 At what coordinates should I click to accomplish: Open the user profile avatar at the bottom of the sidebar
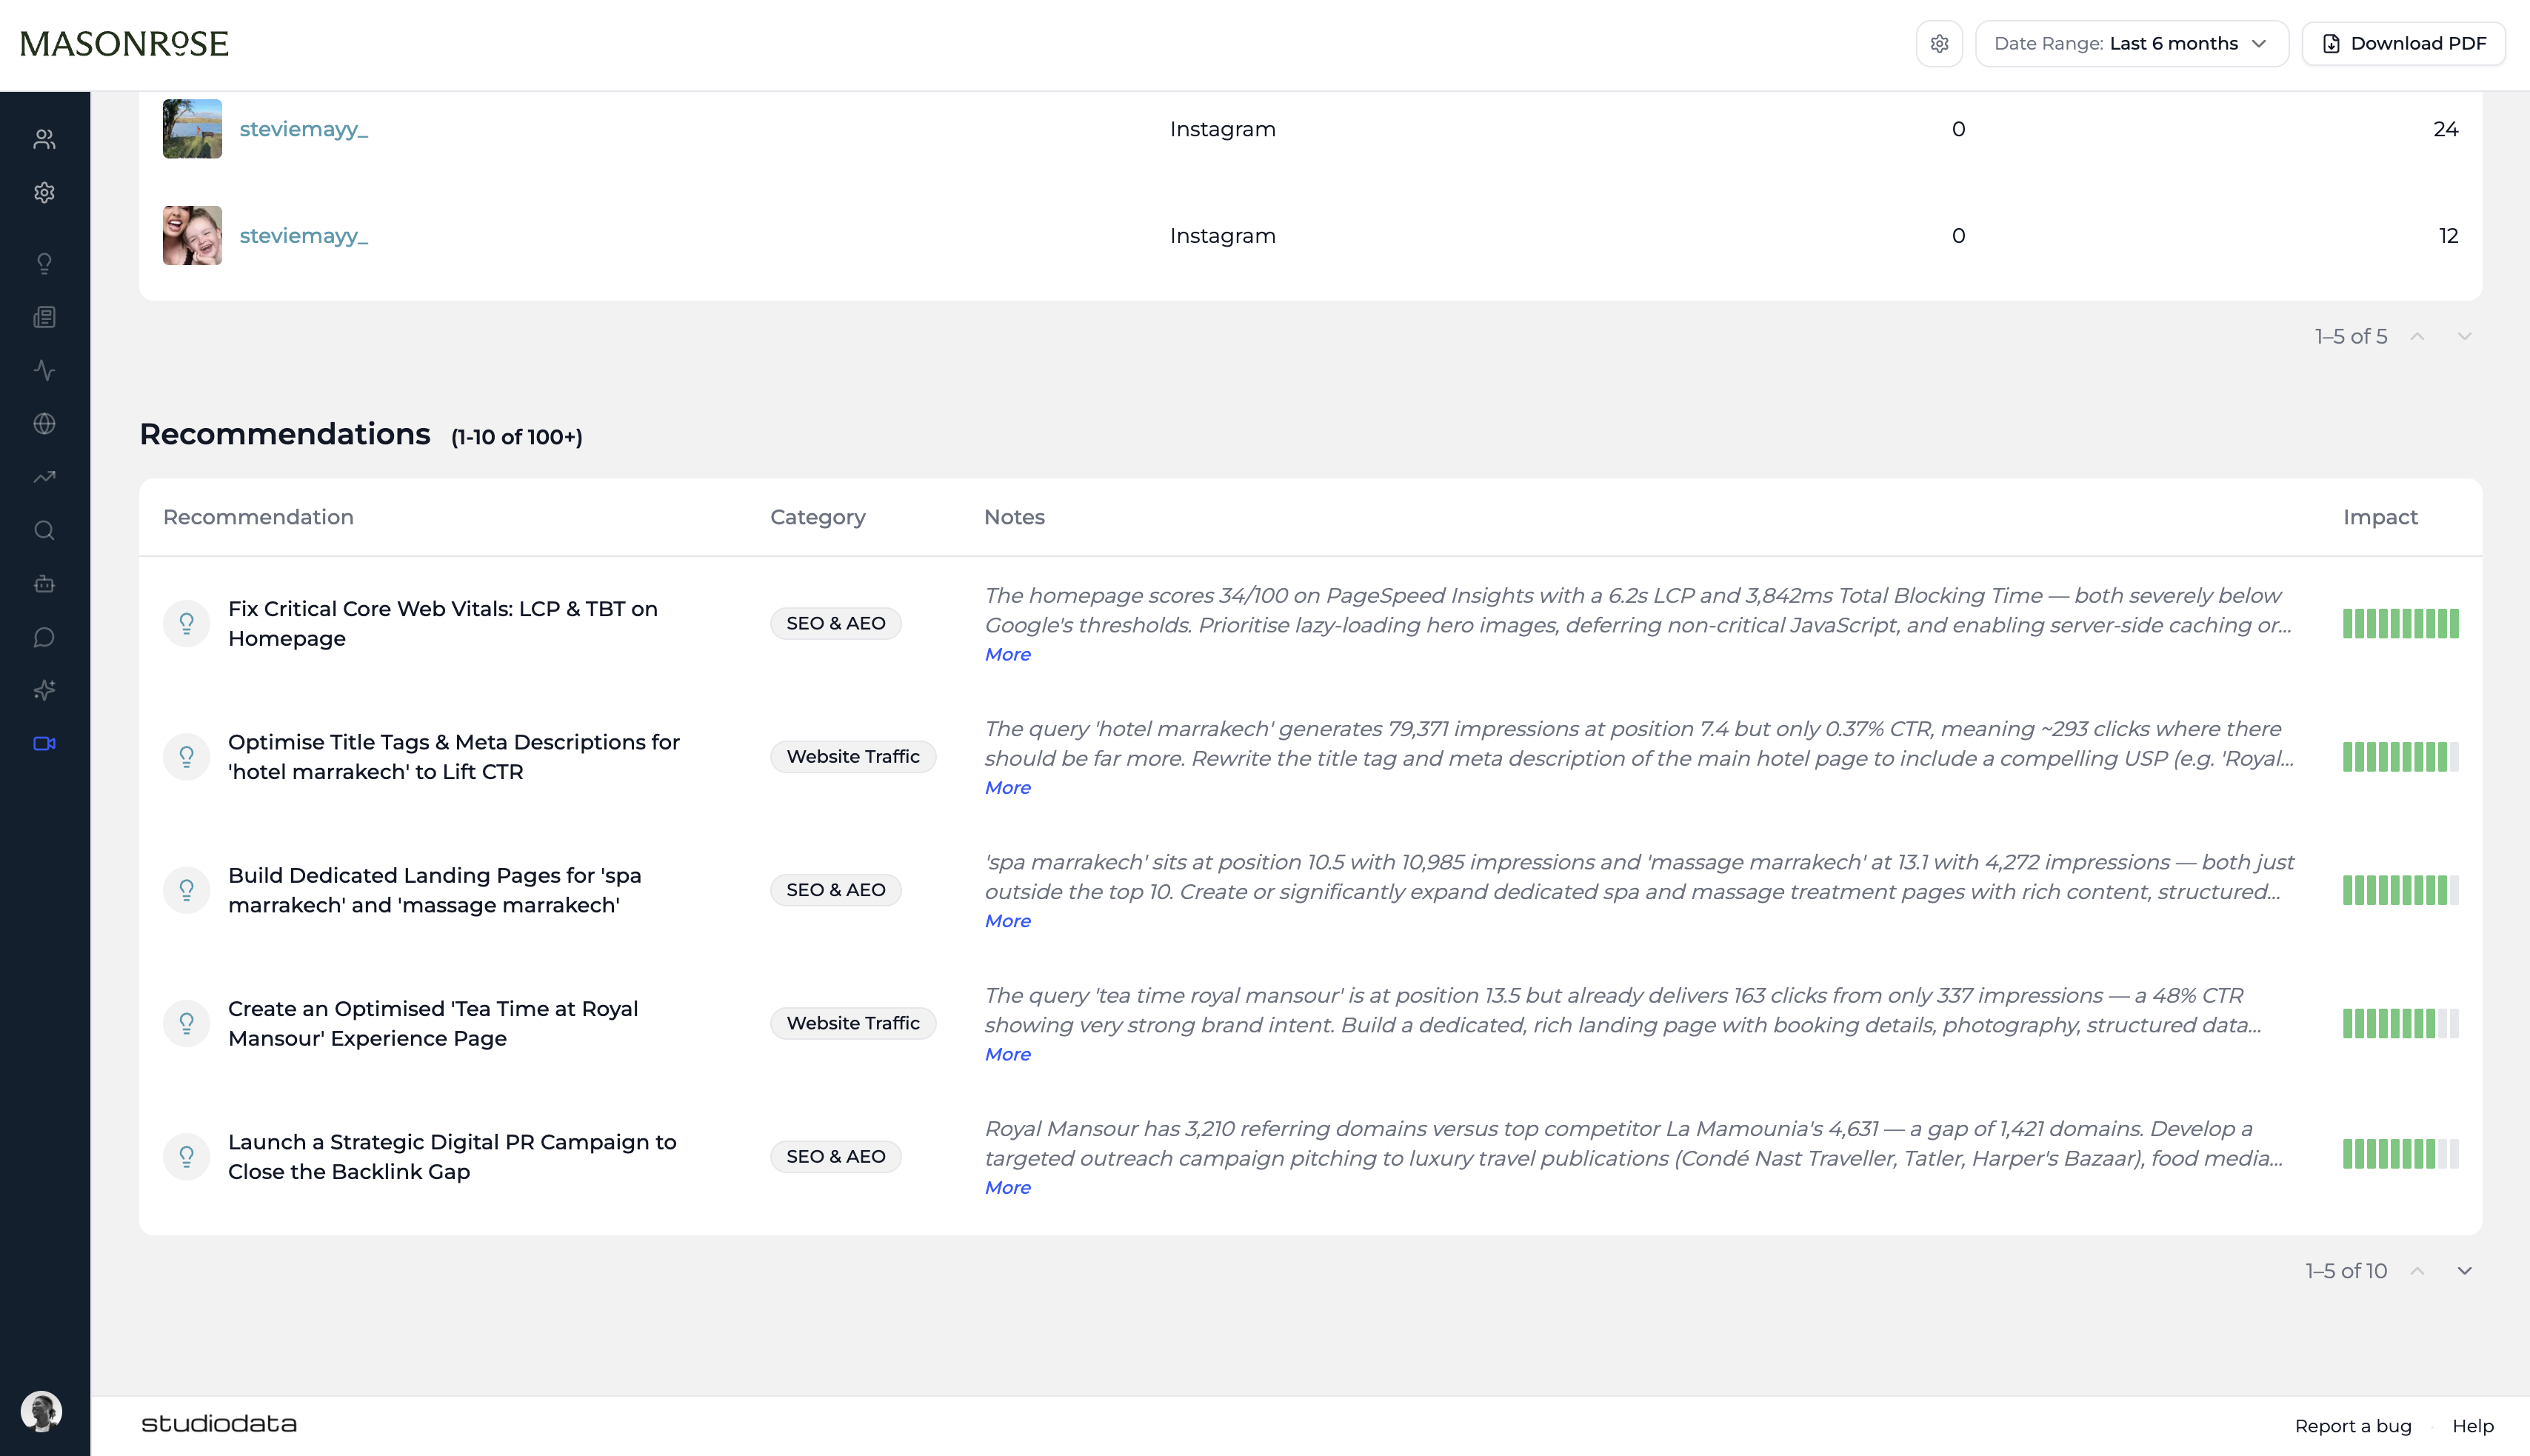pyautogui.click(x=41, y=1411)
